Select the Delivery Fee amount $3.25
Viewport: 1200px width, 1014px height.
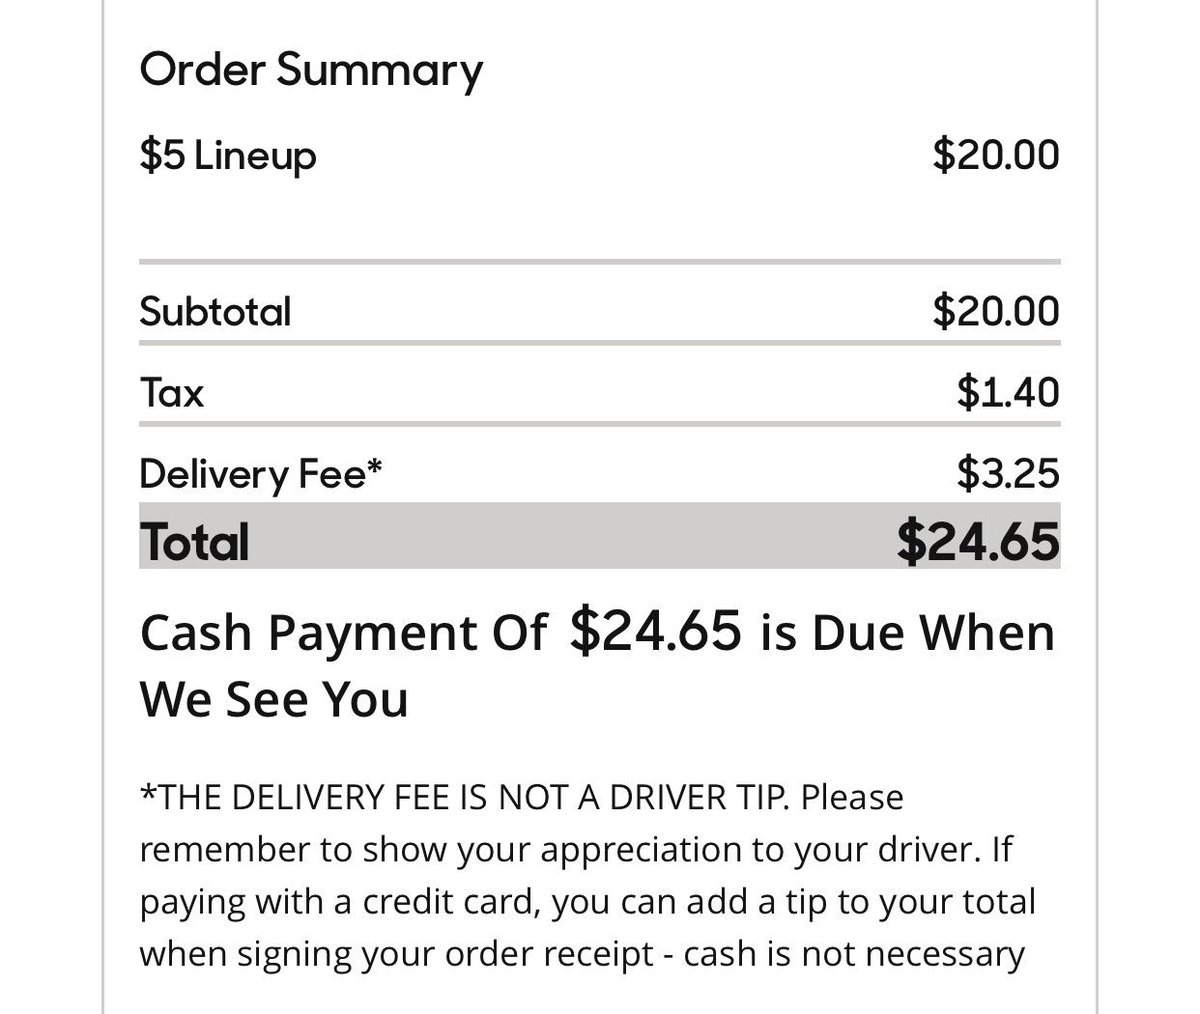(1007, 473)
